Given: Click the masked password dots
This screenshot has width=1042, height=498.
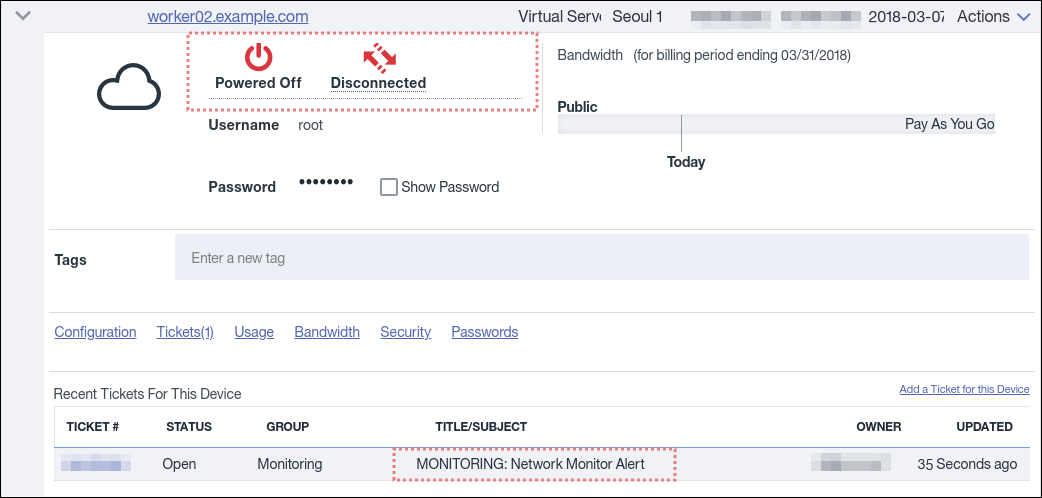Looking at the screenshot, I should [x=326, y=183].
